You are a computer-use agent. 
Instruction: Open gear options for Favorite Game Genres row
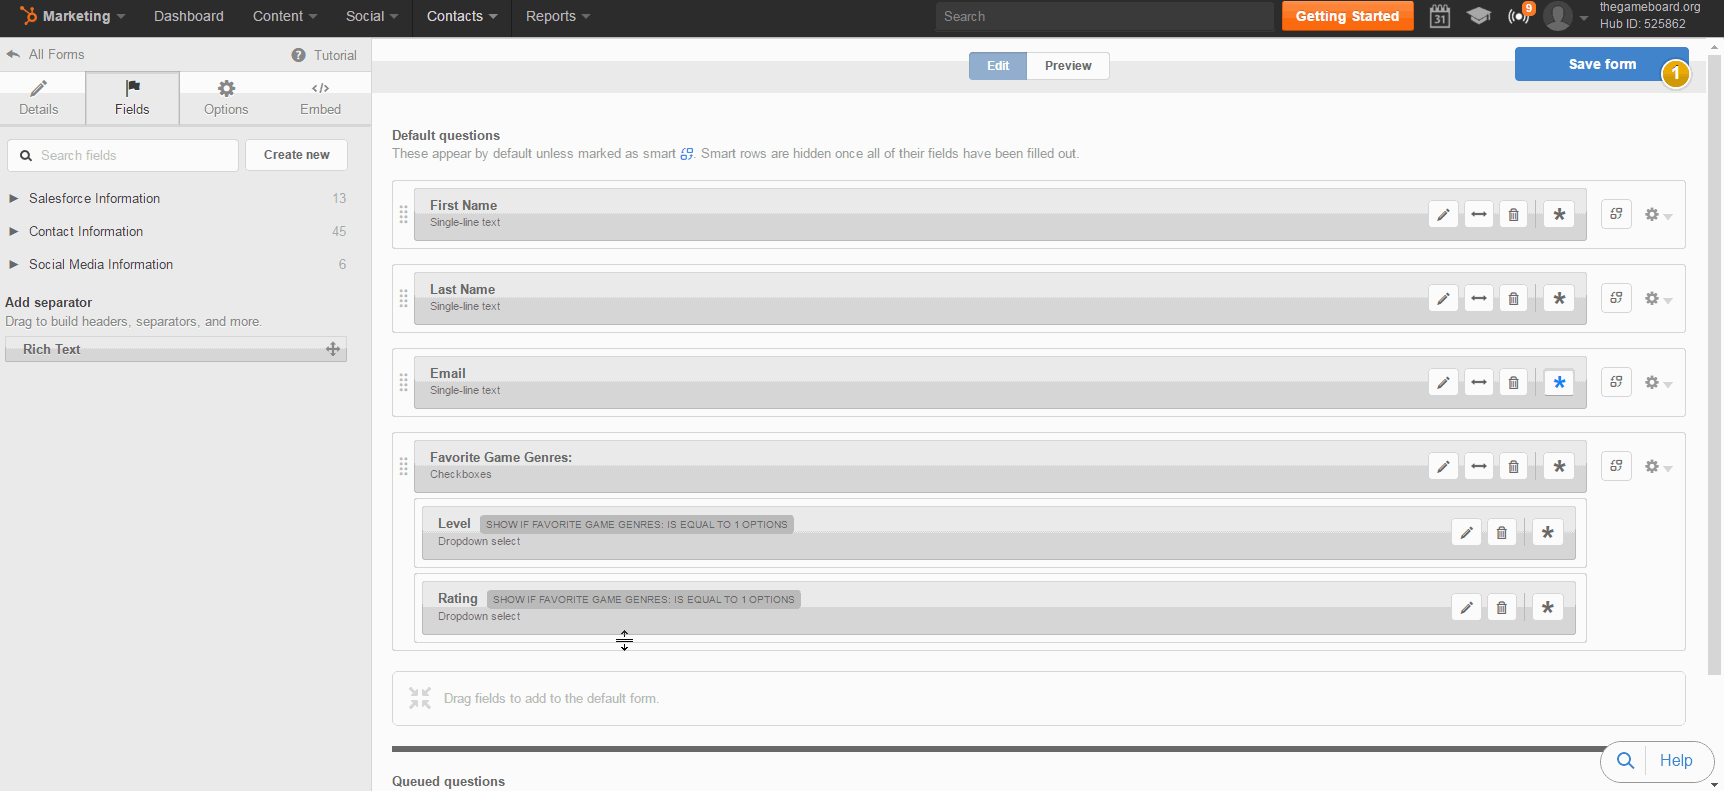1658,467
